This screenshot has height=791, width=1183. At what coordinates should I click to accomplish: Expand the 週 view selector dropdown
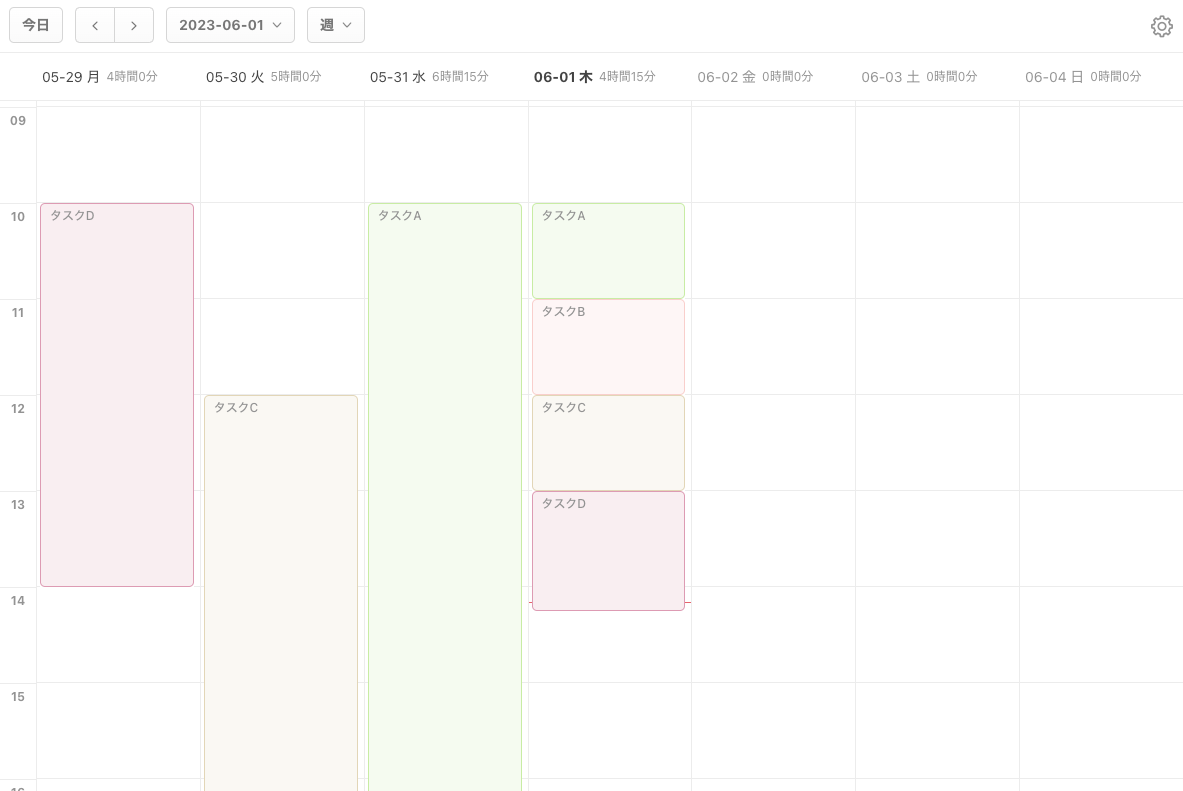(335, 25)
